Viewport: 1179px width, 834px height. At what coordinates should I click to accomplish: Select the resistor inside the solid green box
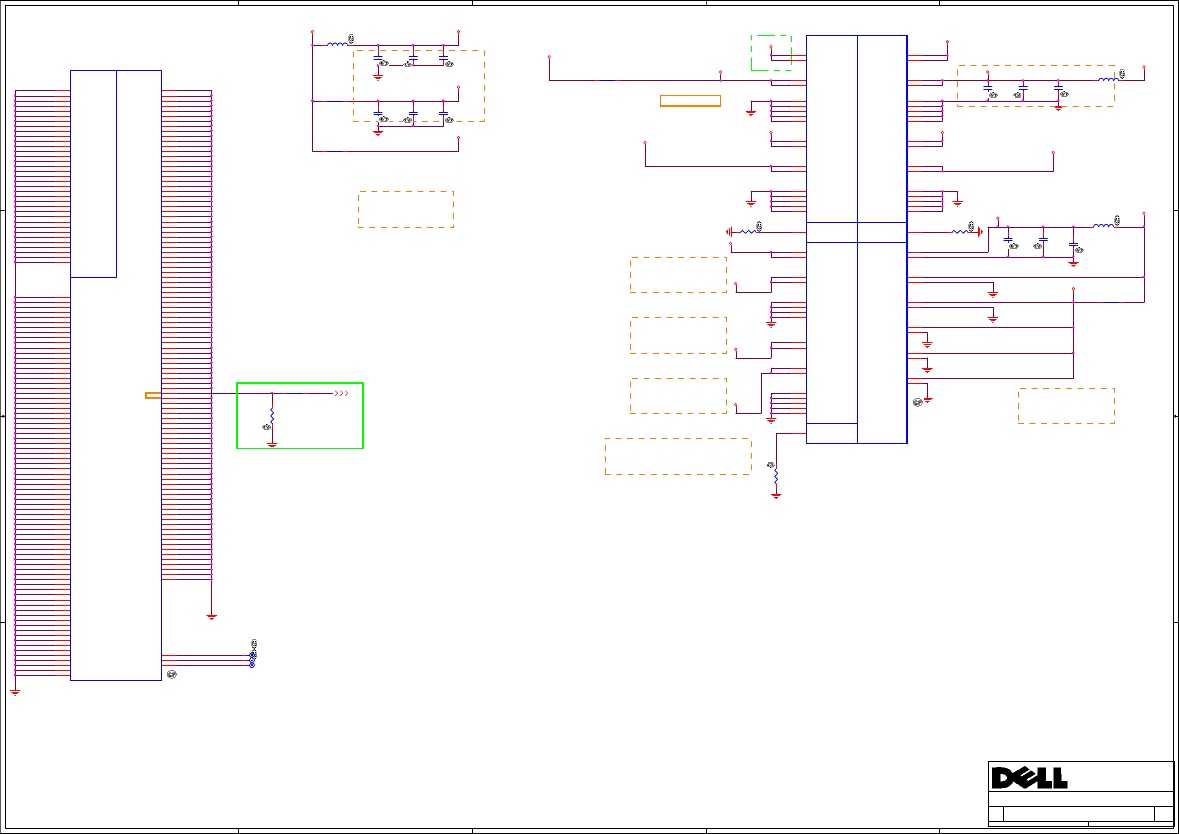272,416
